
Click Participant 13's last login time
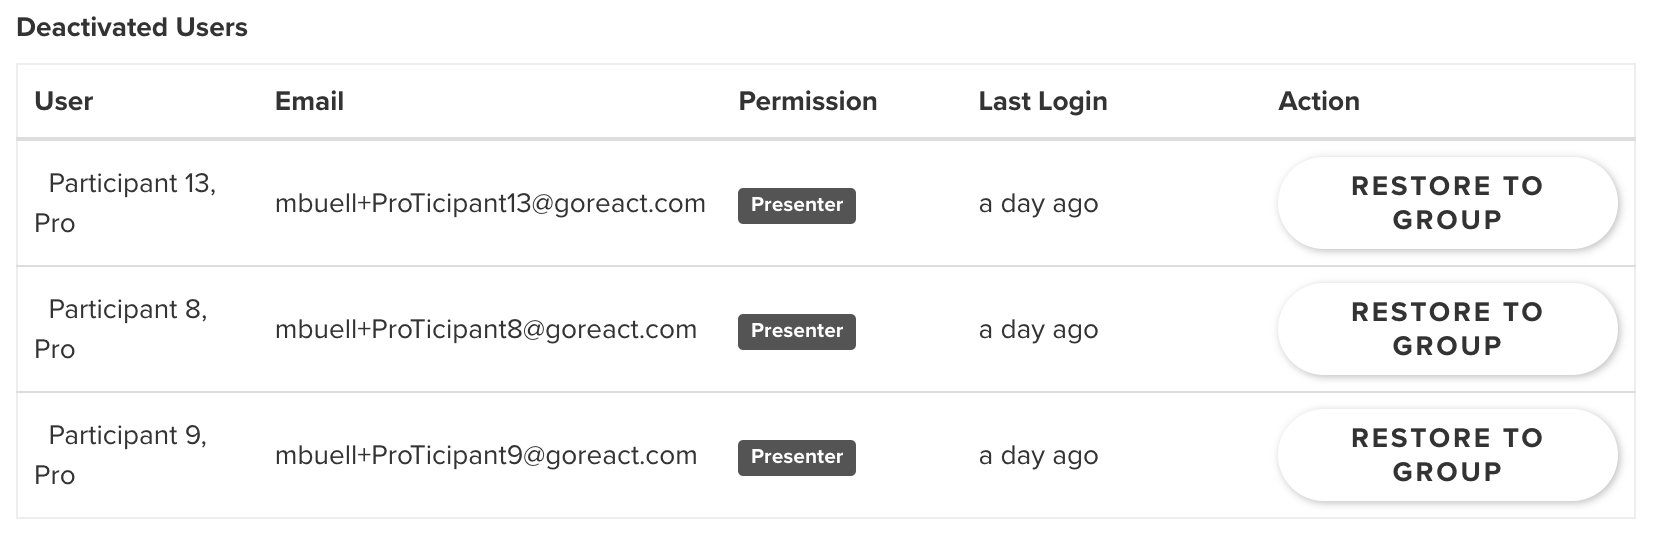point(1038,204)
